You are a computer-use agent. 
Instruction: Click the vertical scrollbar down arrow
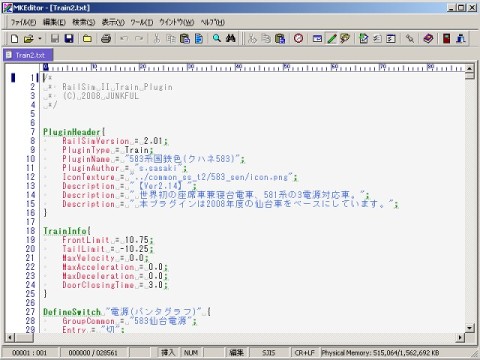click(469, 328)
